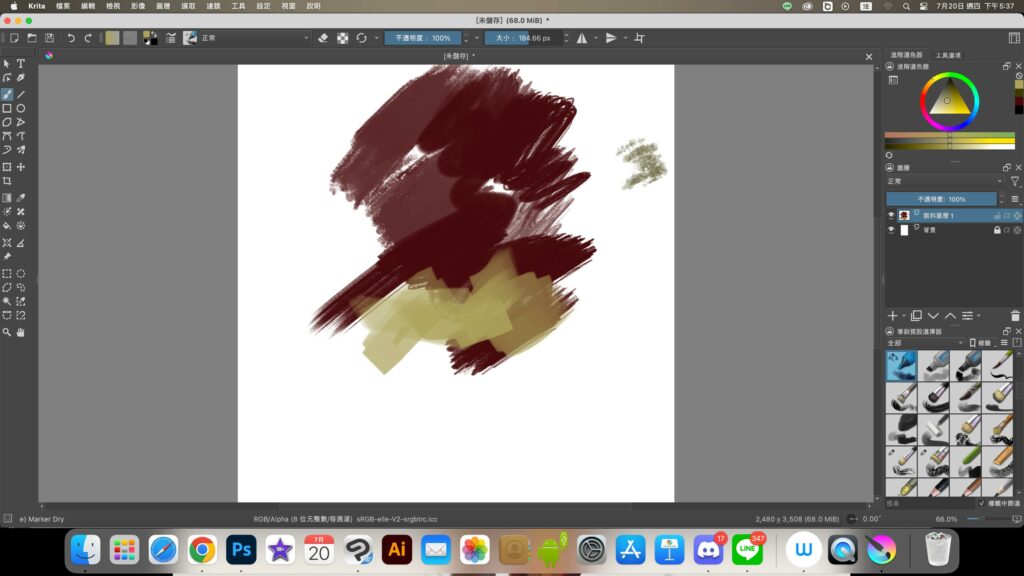The height and width of the screenshot is (576, 1024).
Task: Click the brush opacity slider in toolbar
Action: click(x=423, y=38)
